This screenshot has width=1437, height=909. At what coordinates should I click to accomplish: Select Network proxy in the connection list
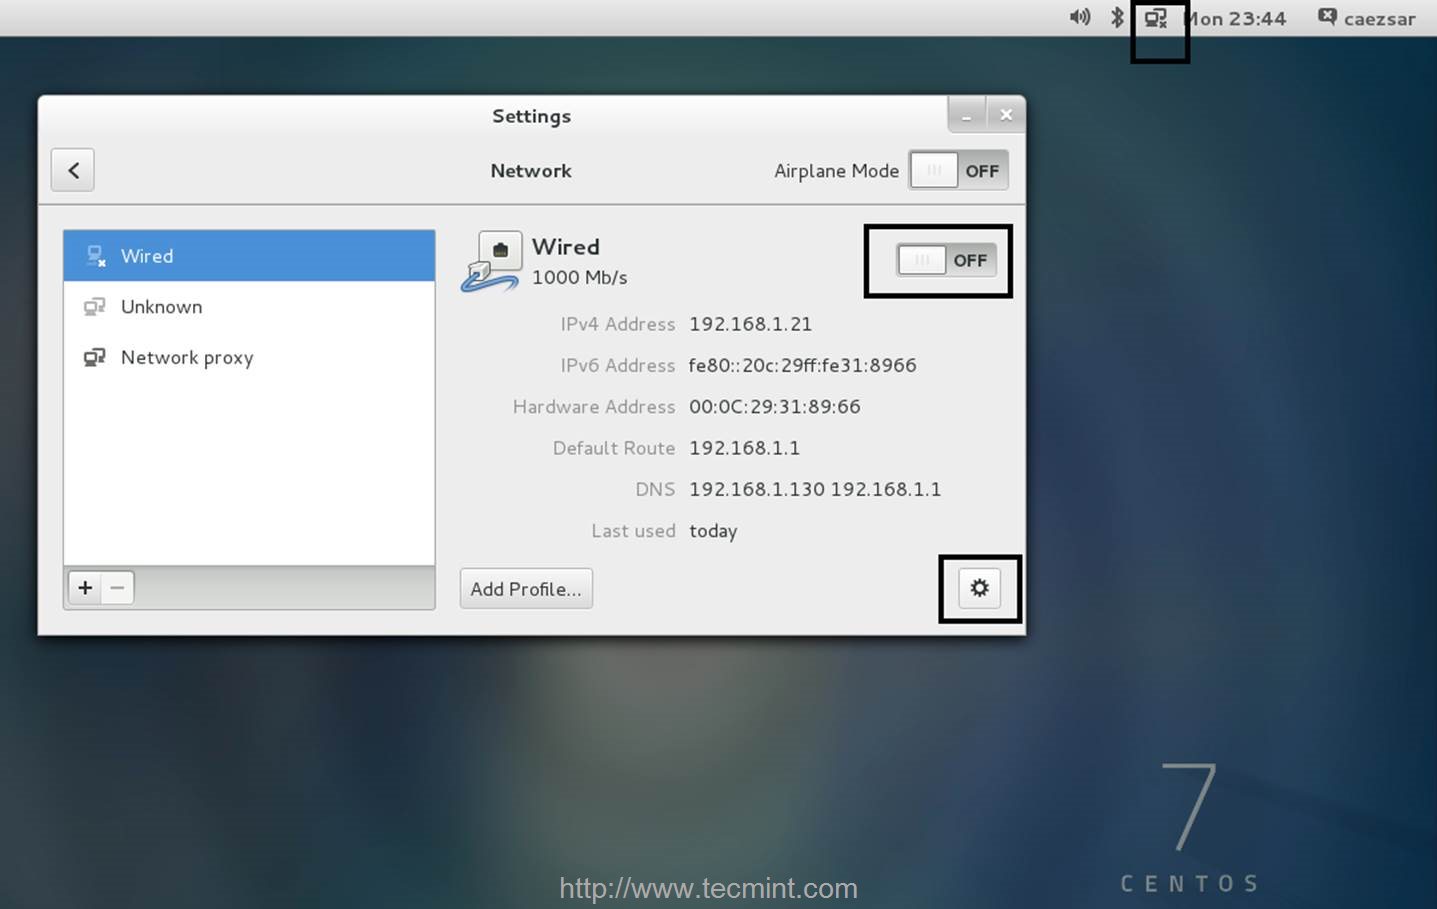pos(249,358)
